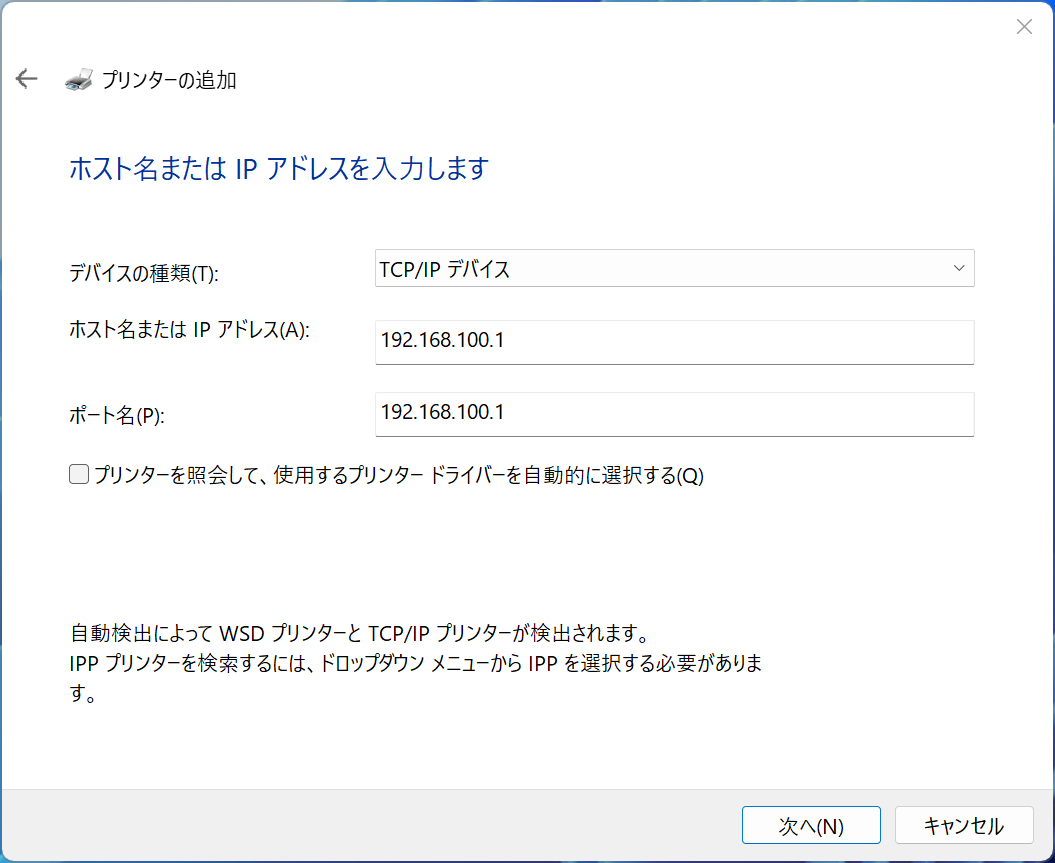This screenshot has width=1055, height=863.
Task: Select the 192.168.100.1 host address text
Action: tap(434, 340)
